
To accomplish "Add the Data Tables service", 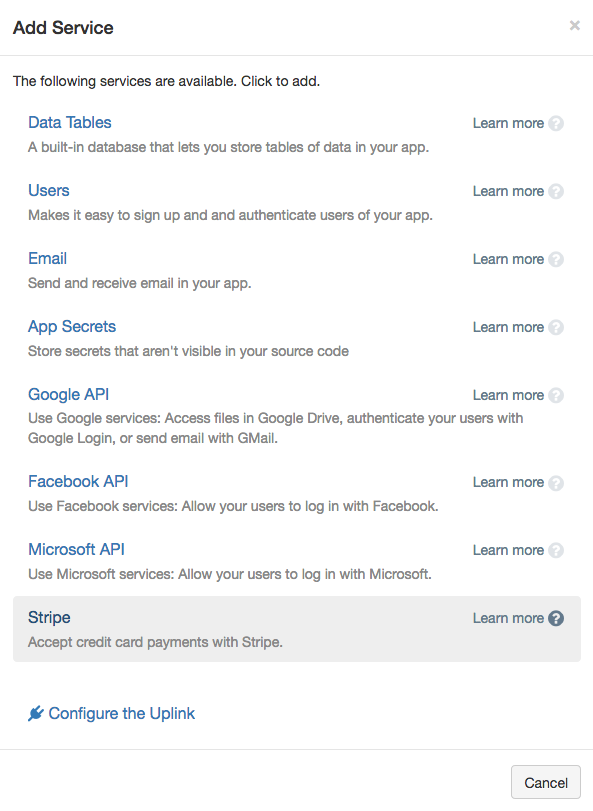I will click(x=70, y=123).
